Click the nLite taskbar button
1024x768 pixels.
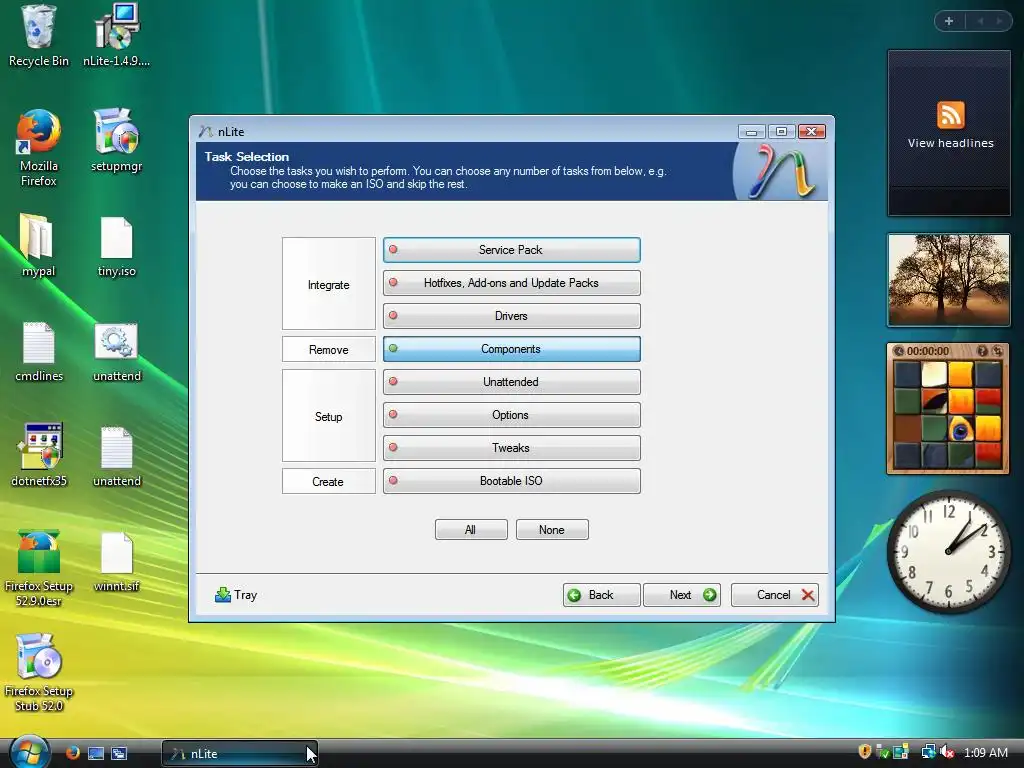coord(240,754)
